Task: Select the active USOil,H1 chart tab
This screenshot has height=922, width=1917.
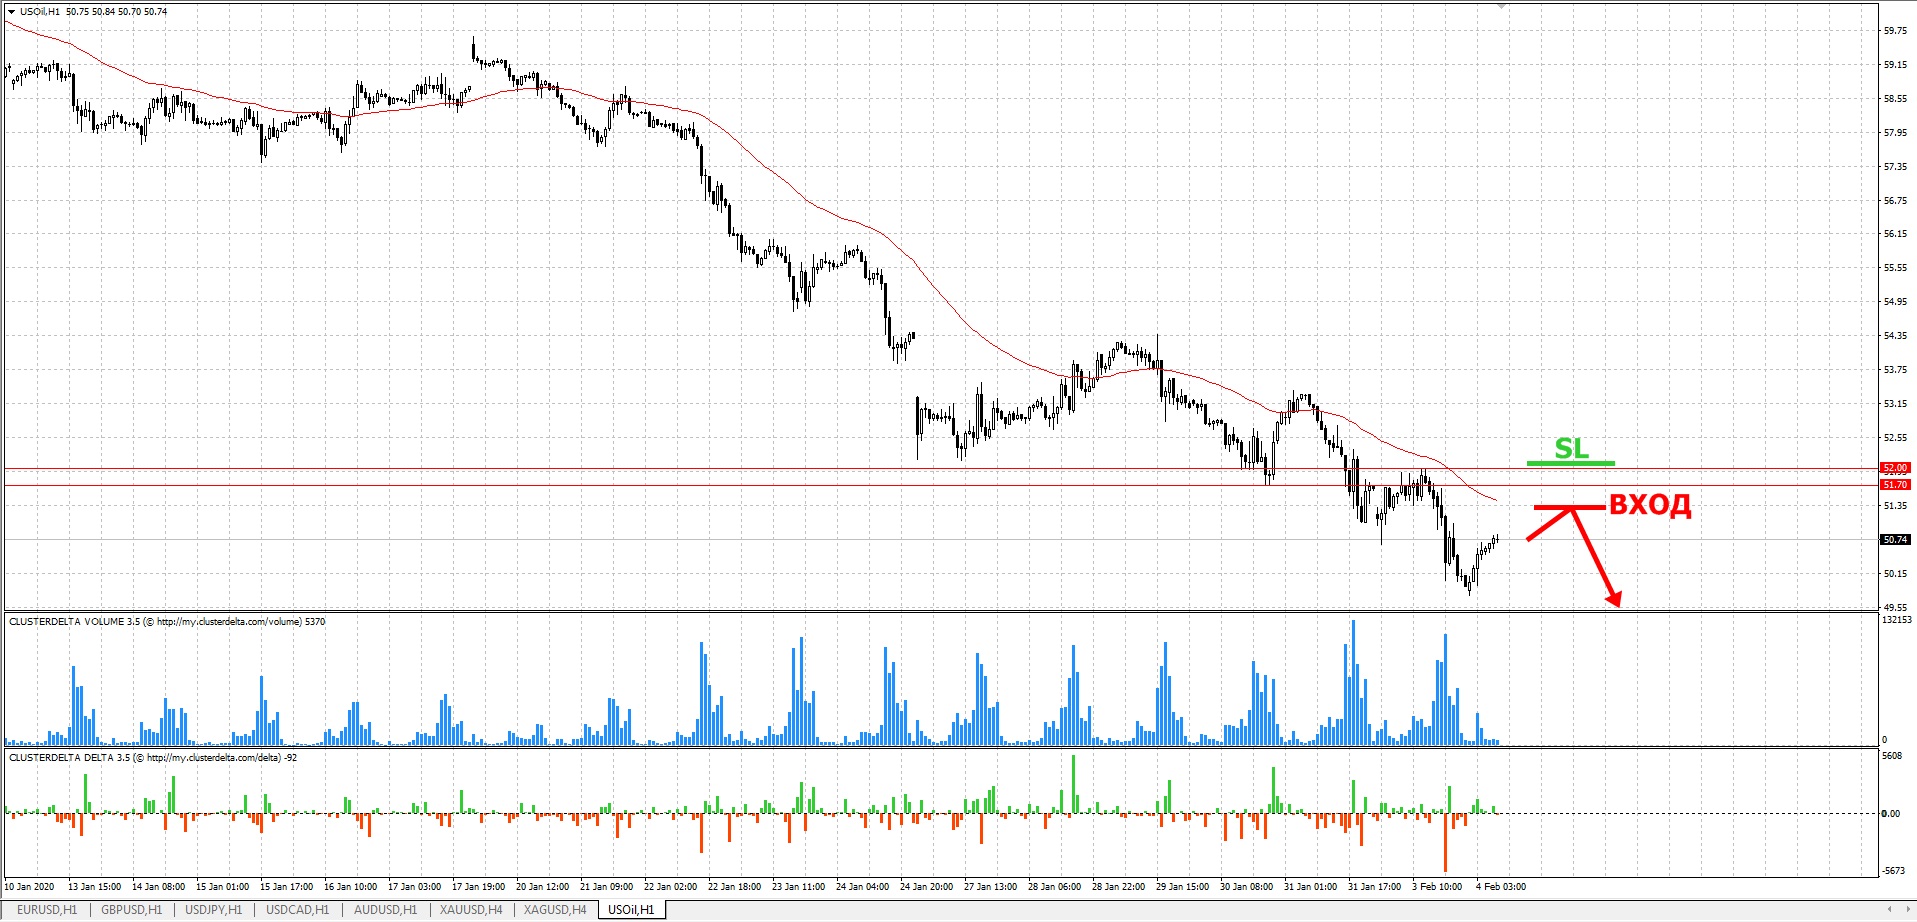Action: pos(632,910)
